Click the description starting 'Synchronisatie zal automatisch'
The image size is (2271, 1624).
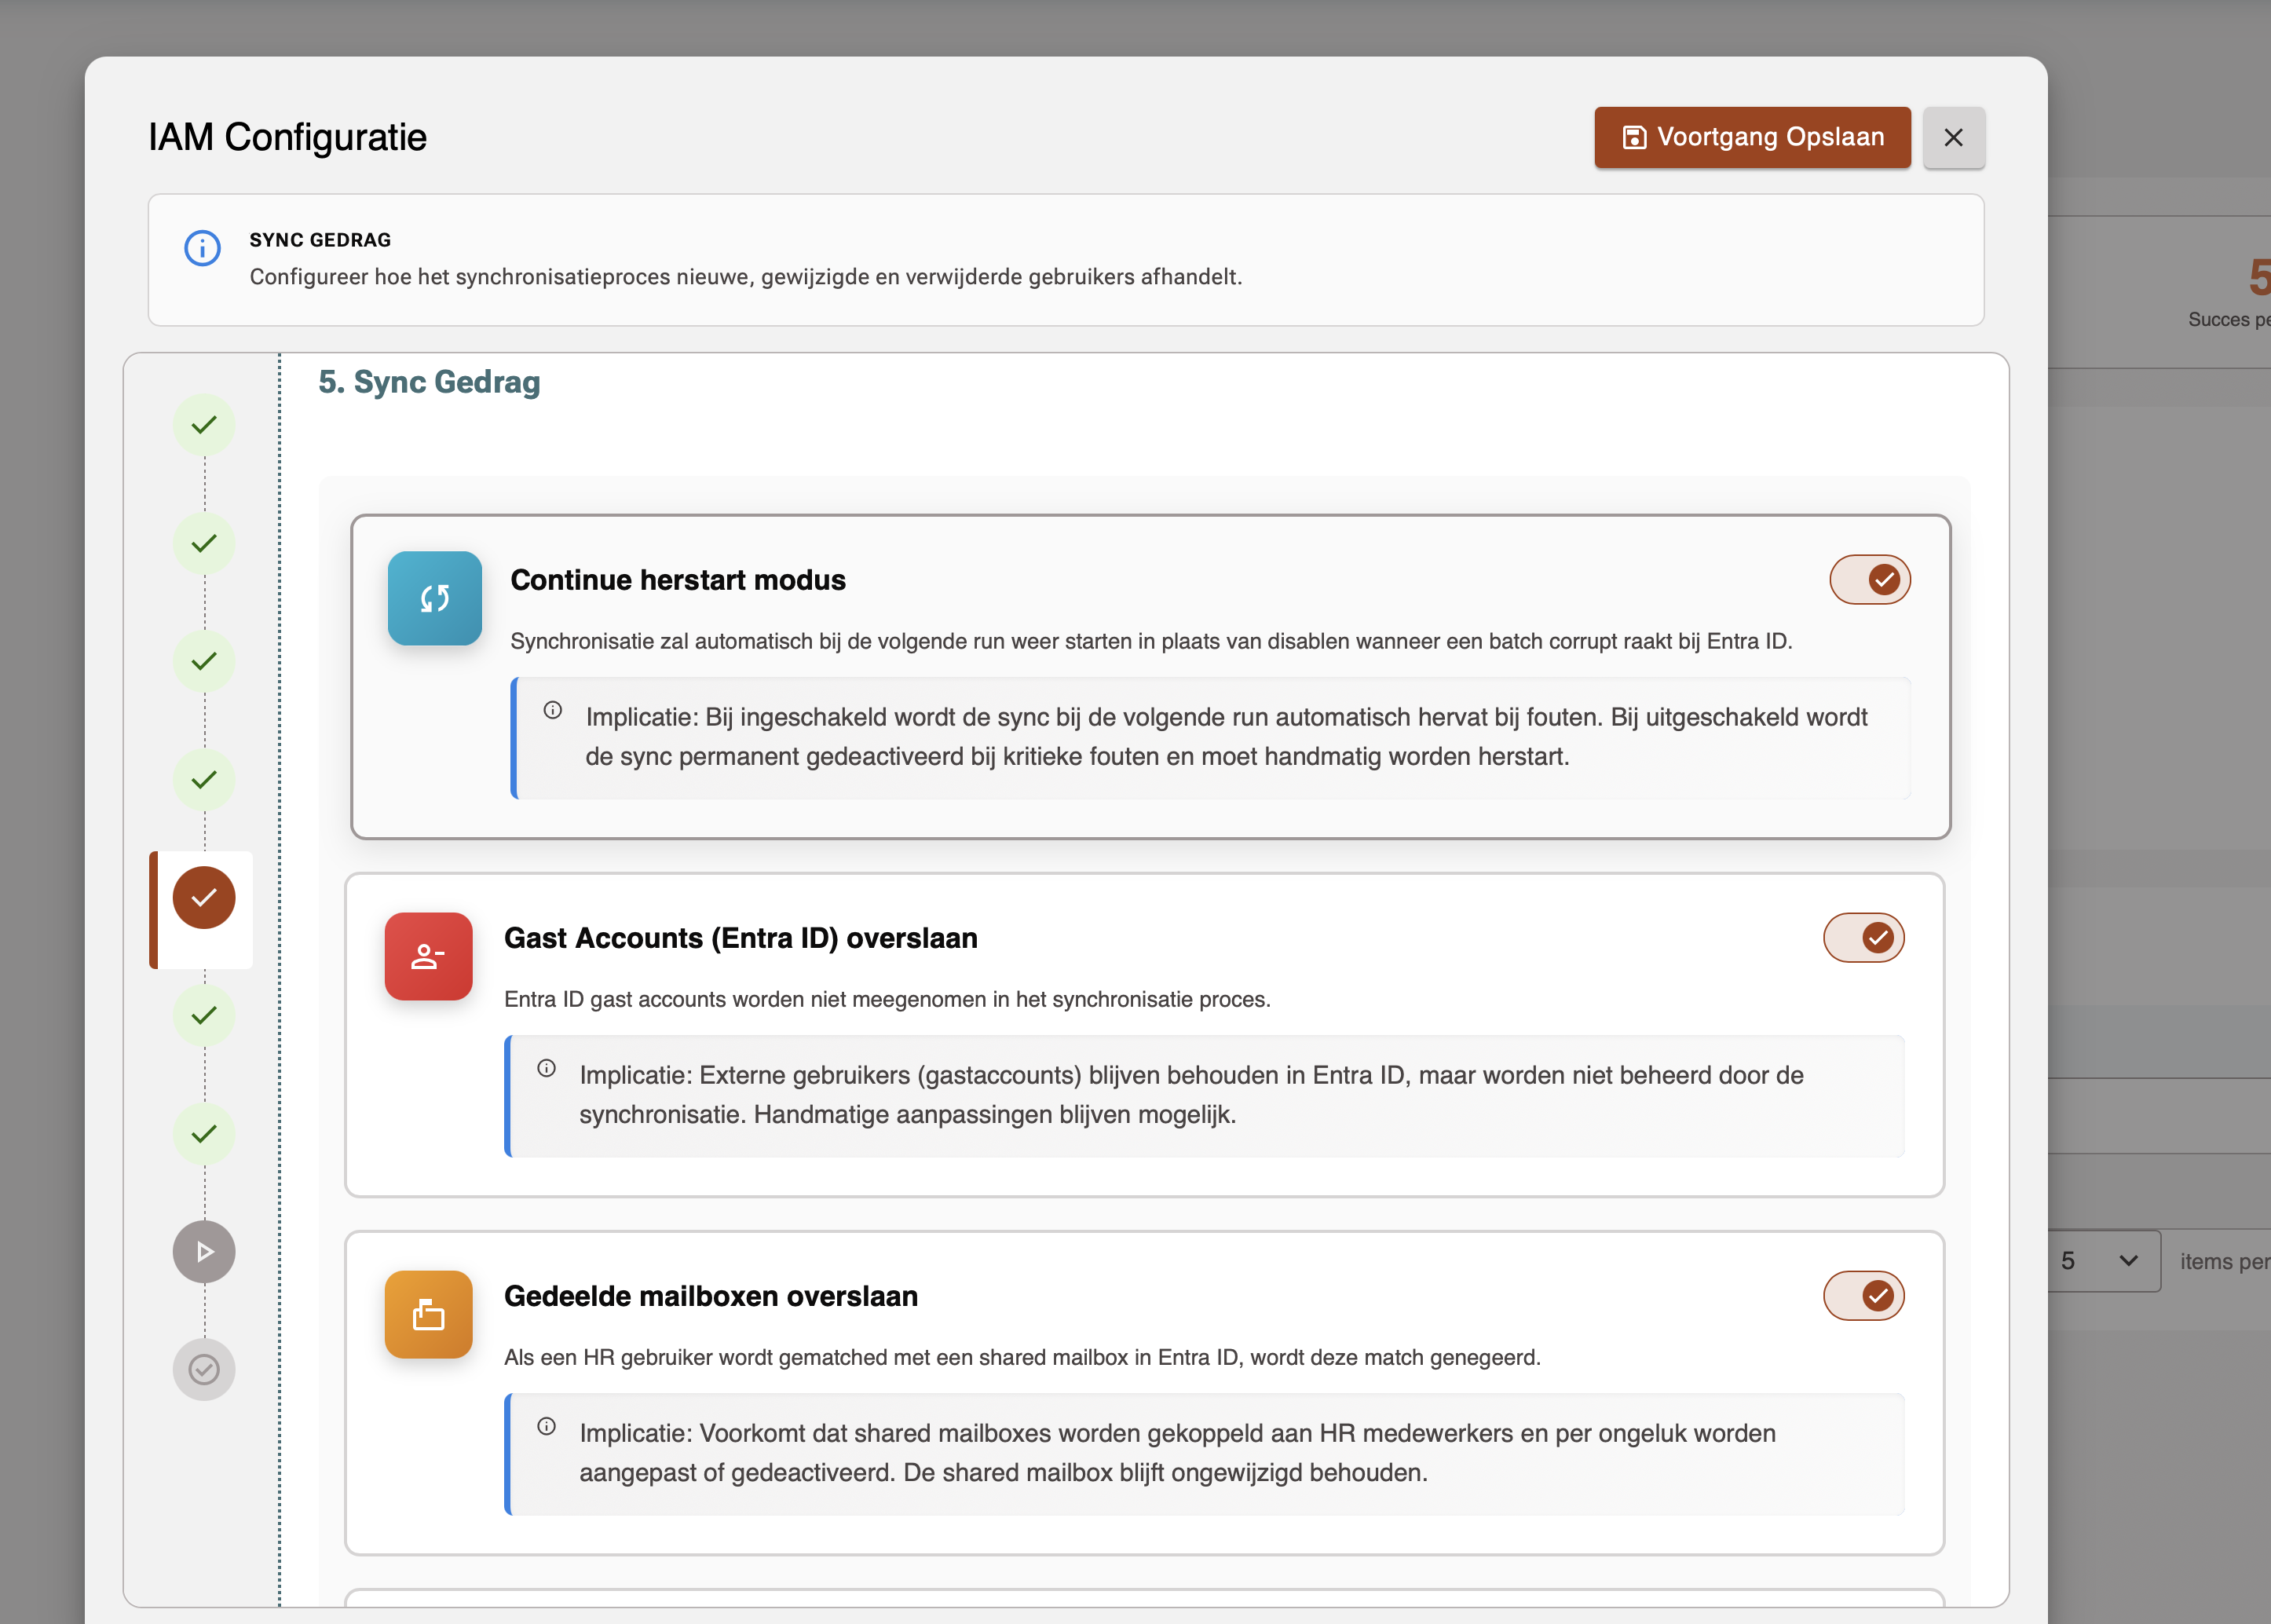(1151, 641)
